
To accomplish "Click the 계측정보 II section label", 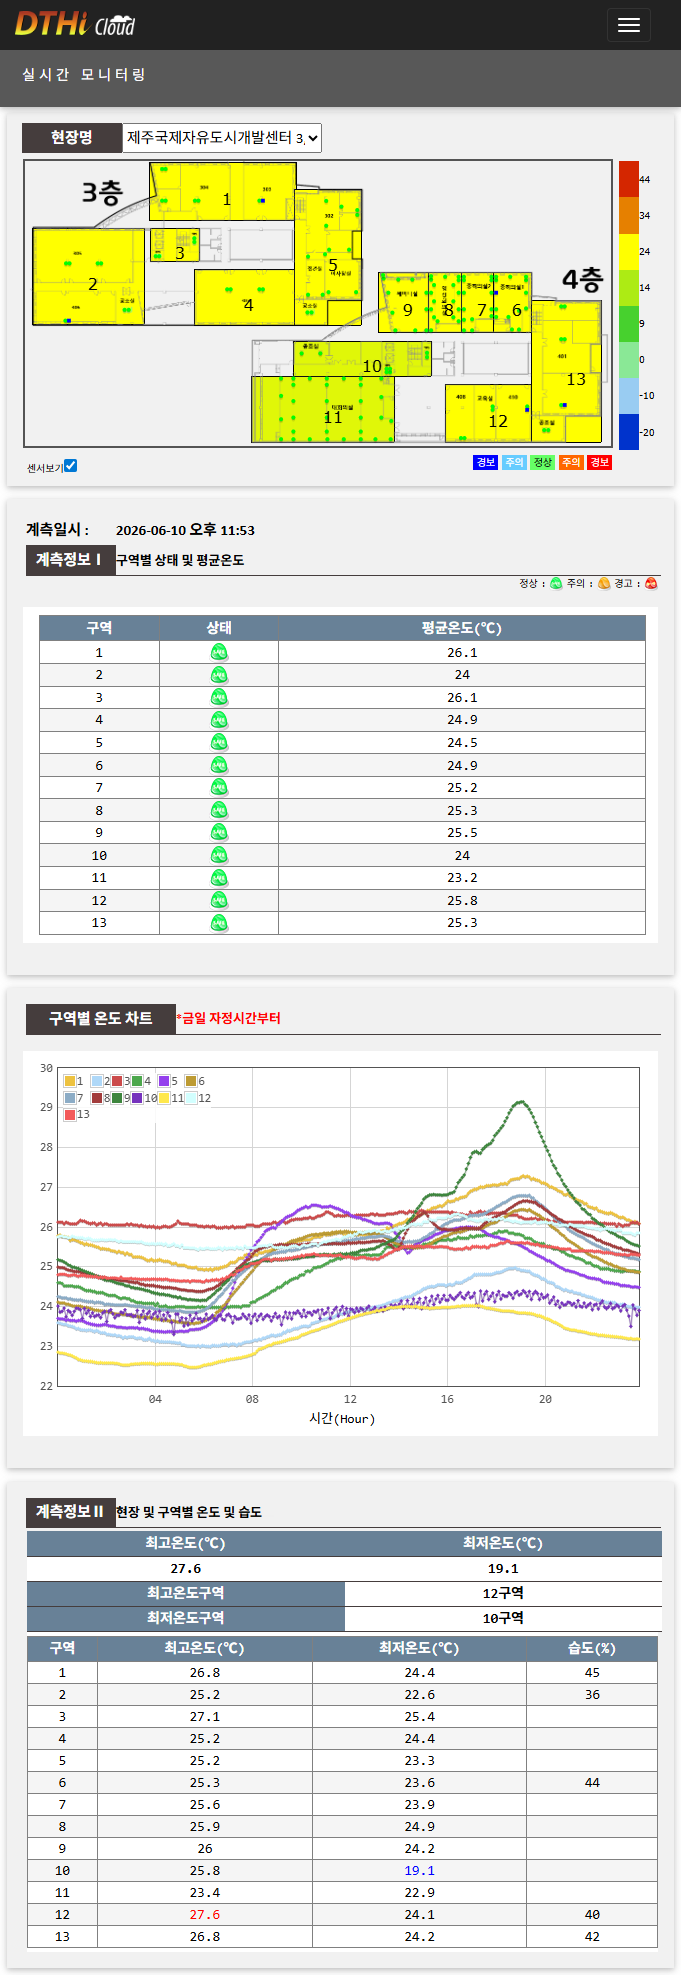I will (x=69, y=1512).
